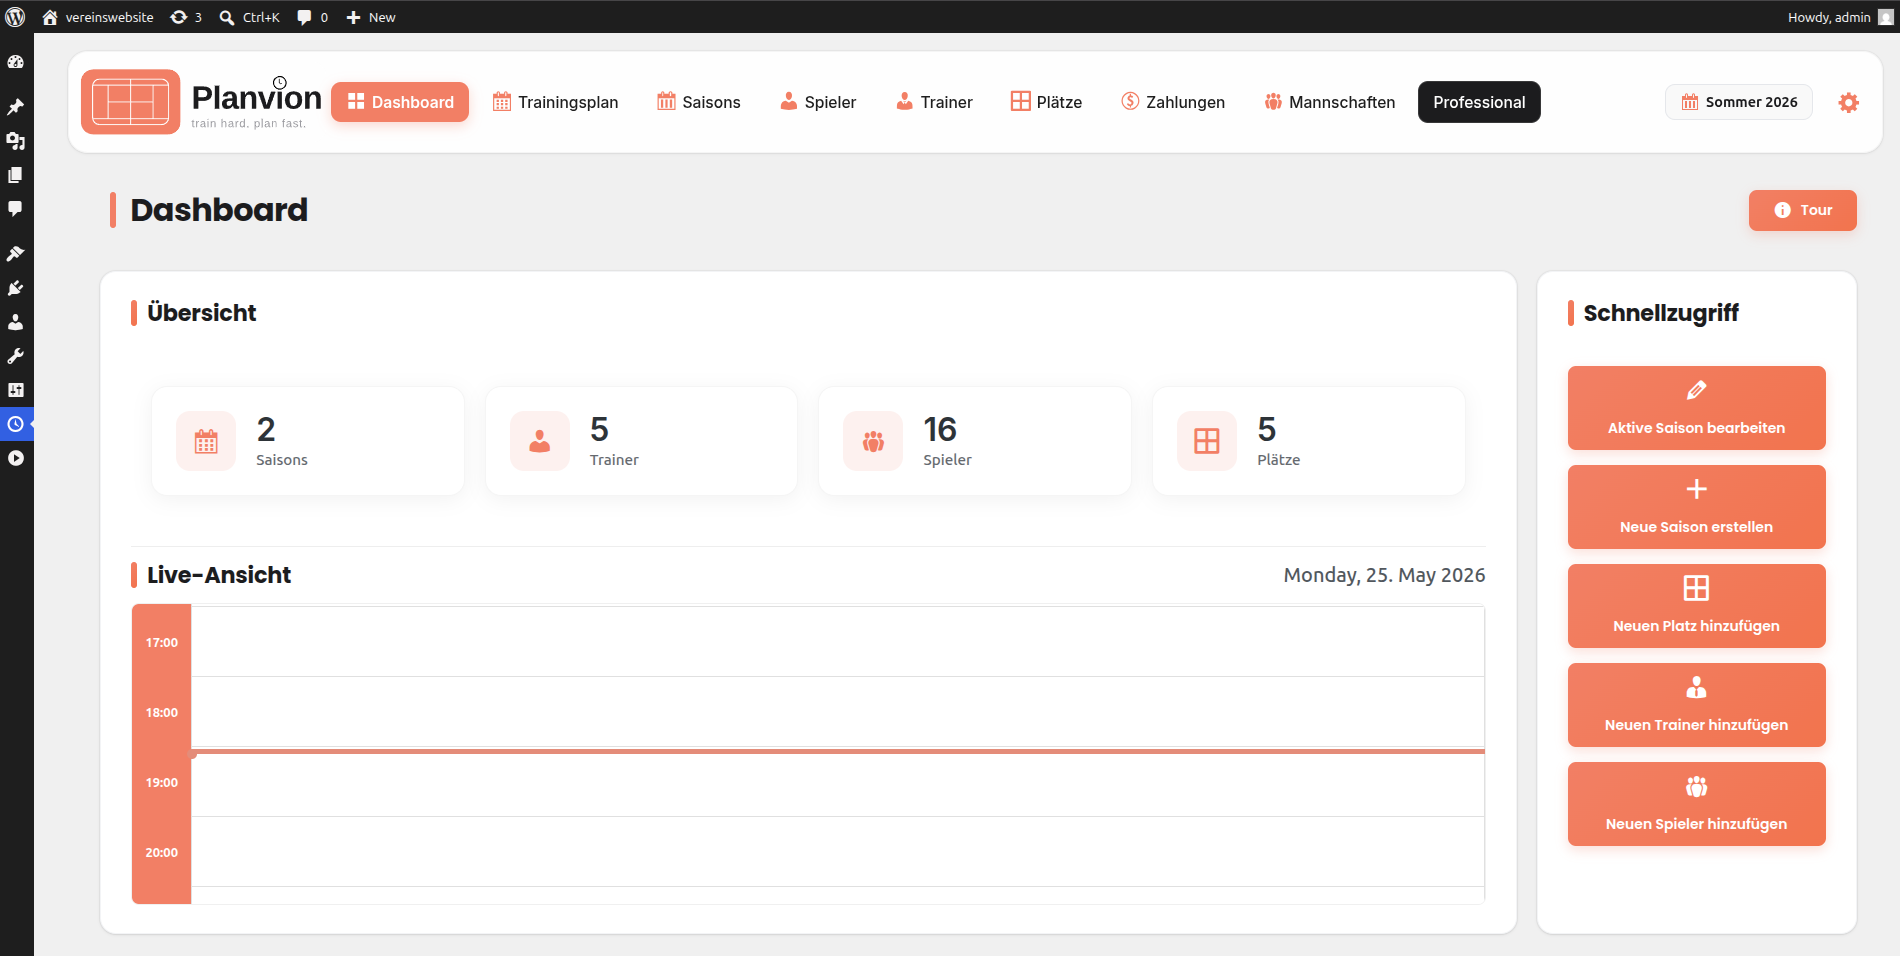Open the 2 Saisons overview card
Viewport: 1900px width, 956px height.
click(308, 441)
